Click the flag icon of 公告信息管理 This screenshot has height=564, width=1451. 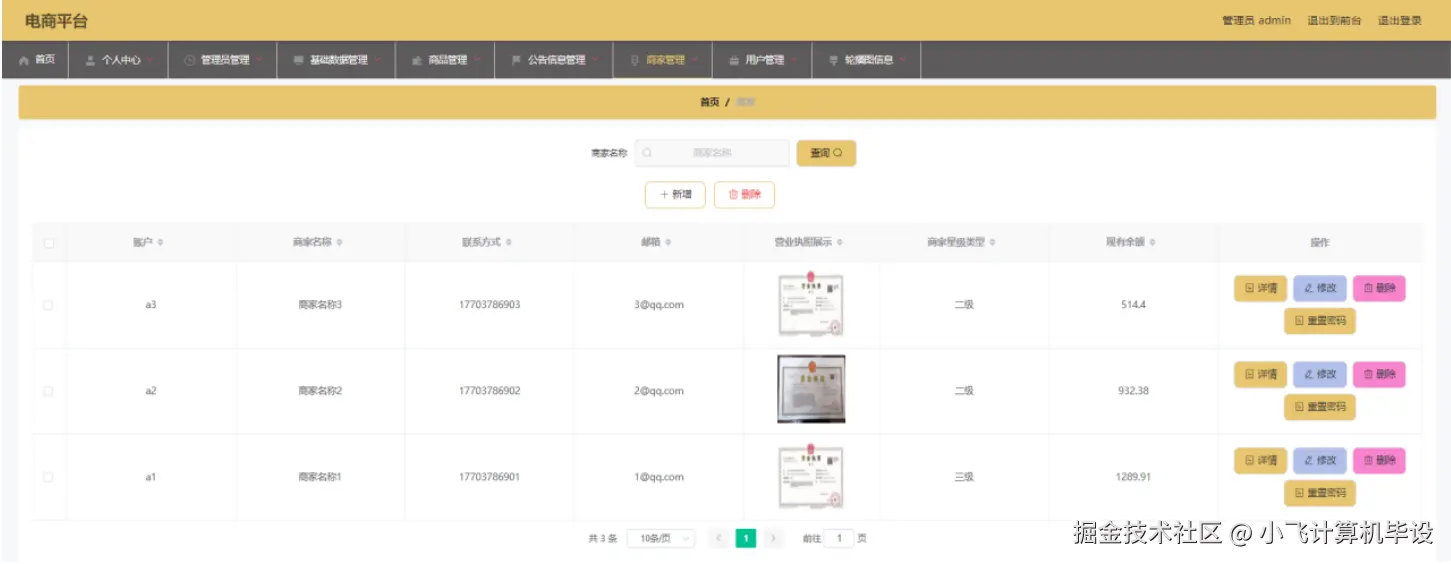[x=516, y=60]
